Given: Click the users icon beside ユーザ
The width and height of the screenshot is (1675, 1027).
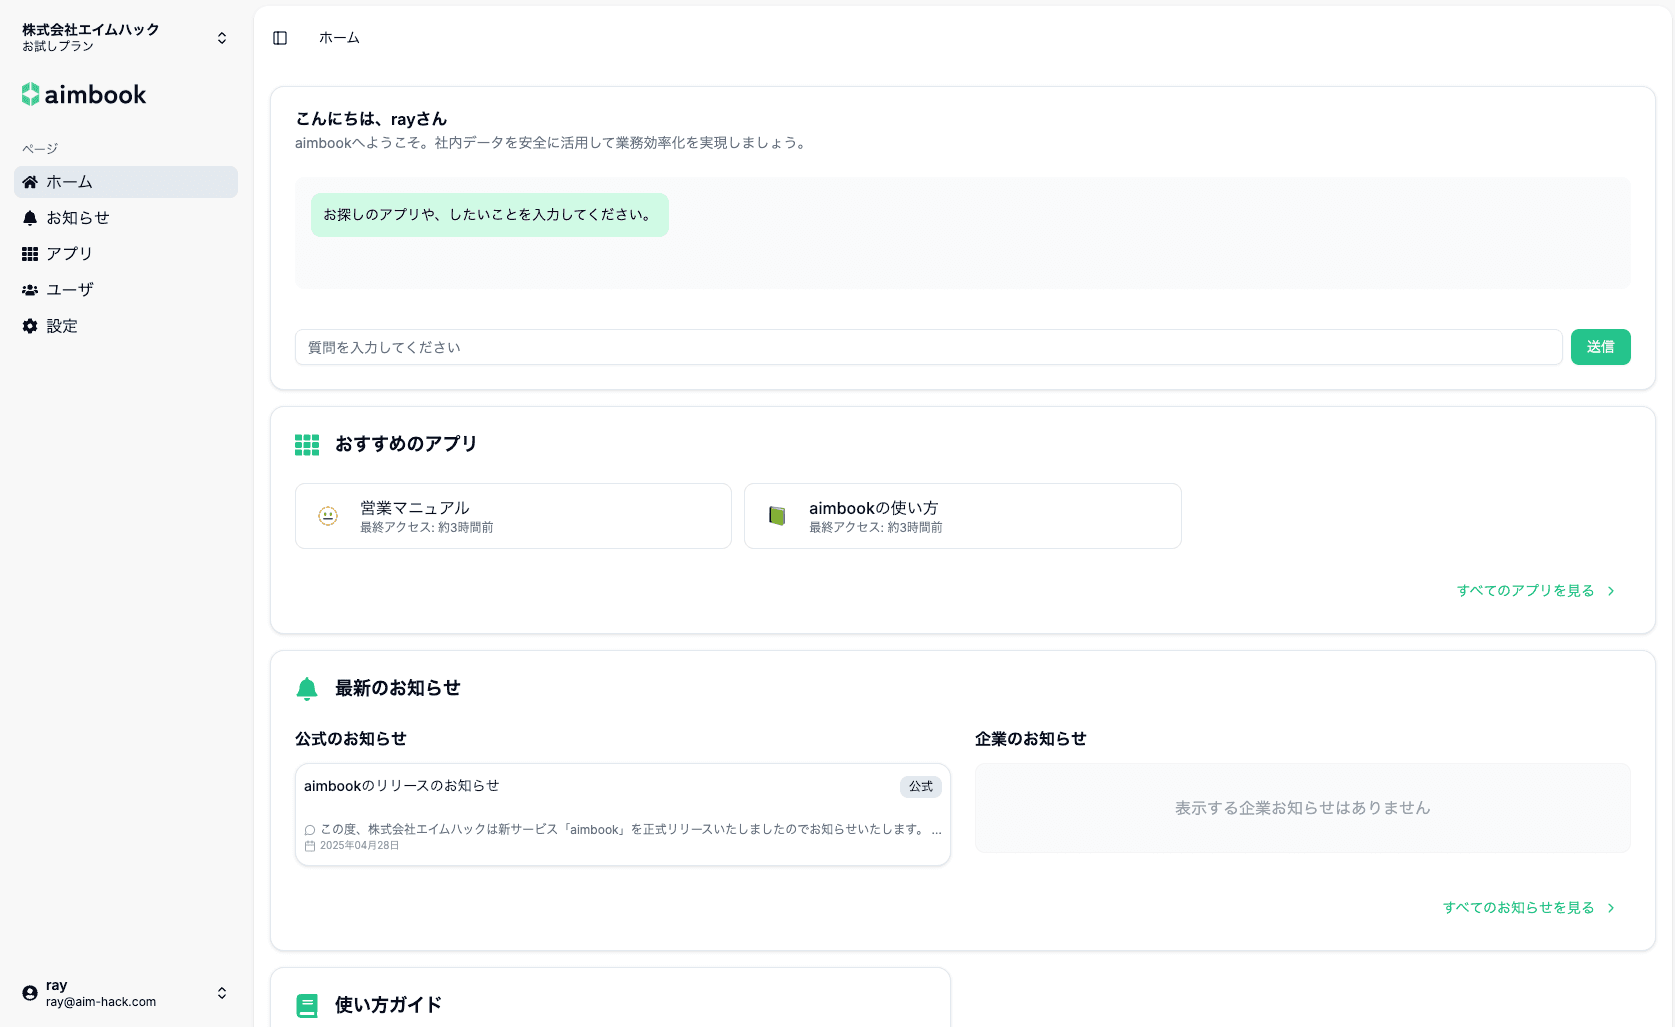Looking at the screenshot, I should (30, 290).
